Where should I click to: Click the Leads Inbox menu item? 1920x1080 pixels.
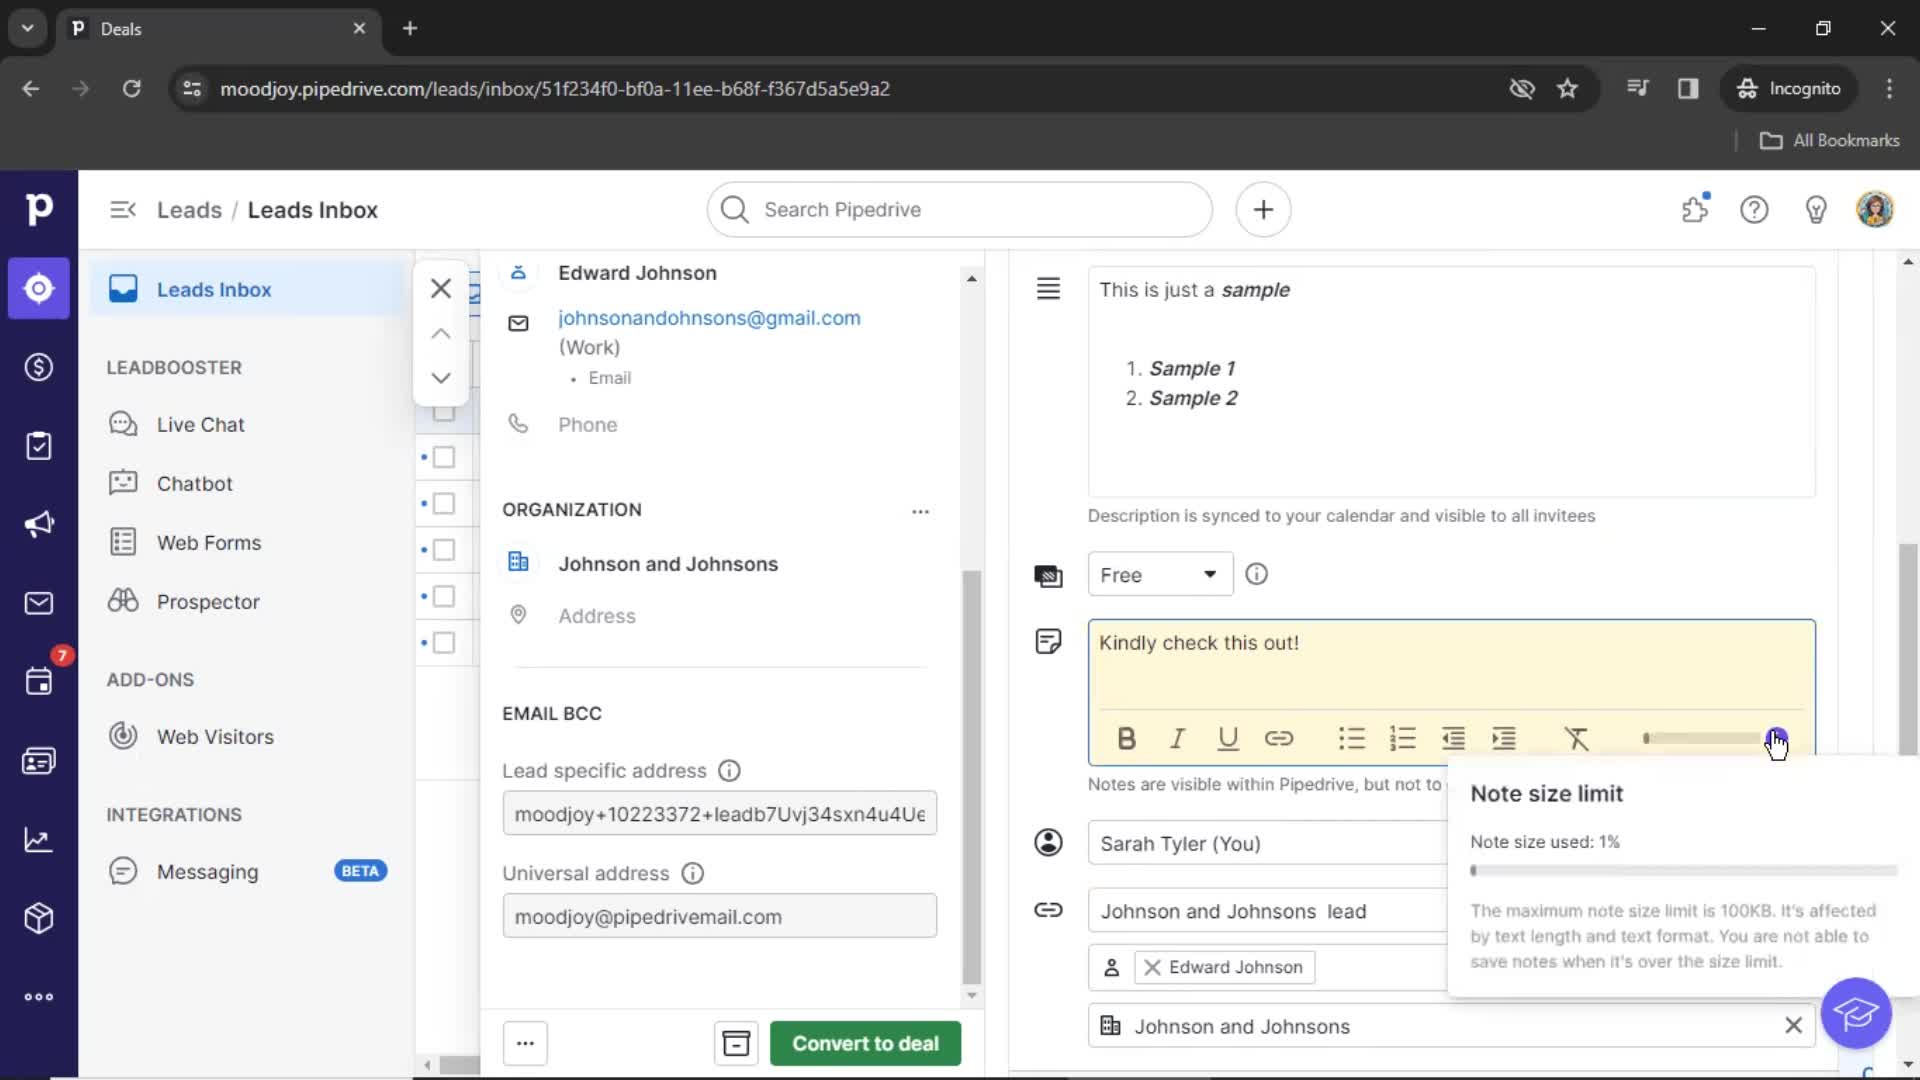point(214,289)
